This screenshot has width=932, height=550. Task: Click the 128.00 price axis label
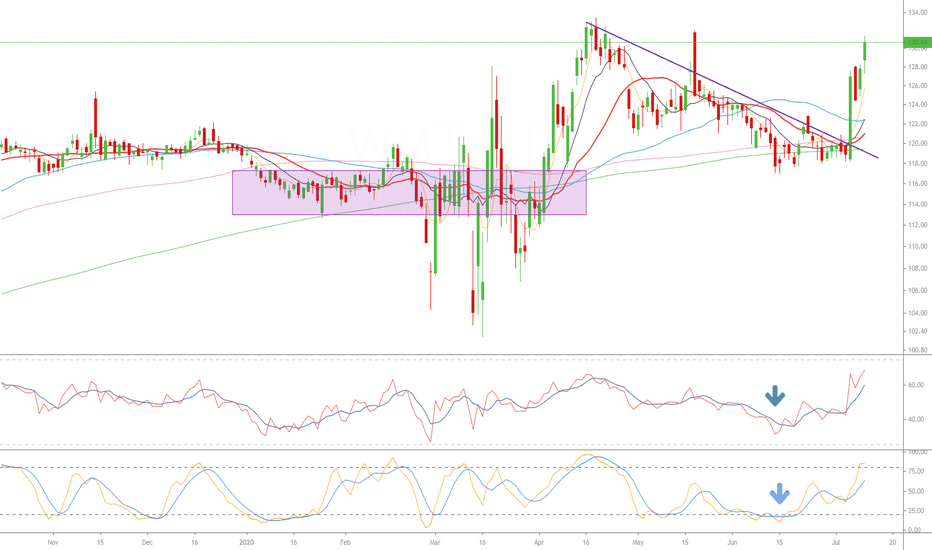click(918, 67)
